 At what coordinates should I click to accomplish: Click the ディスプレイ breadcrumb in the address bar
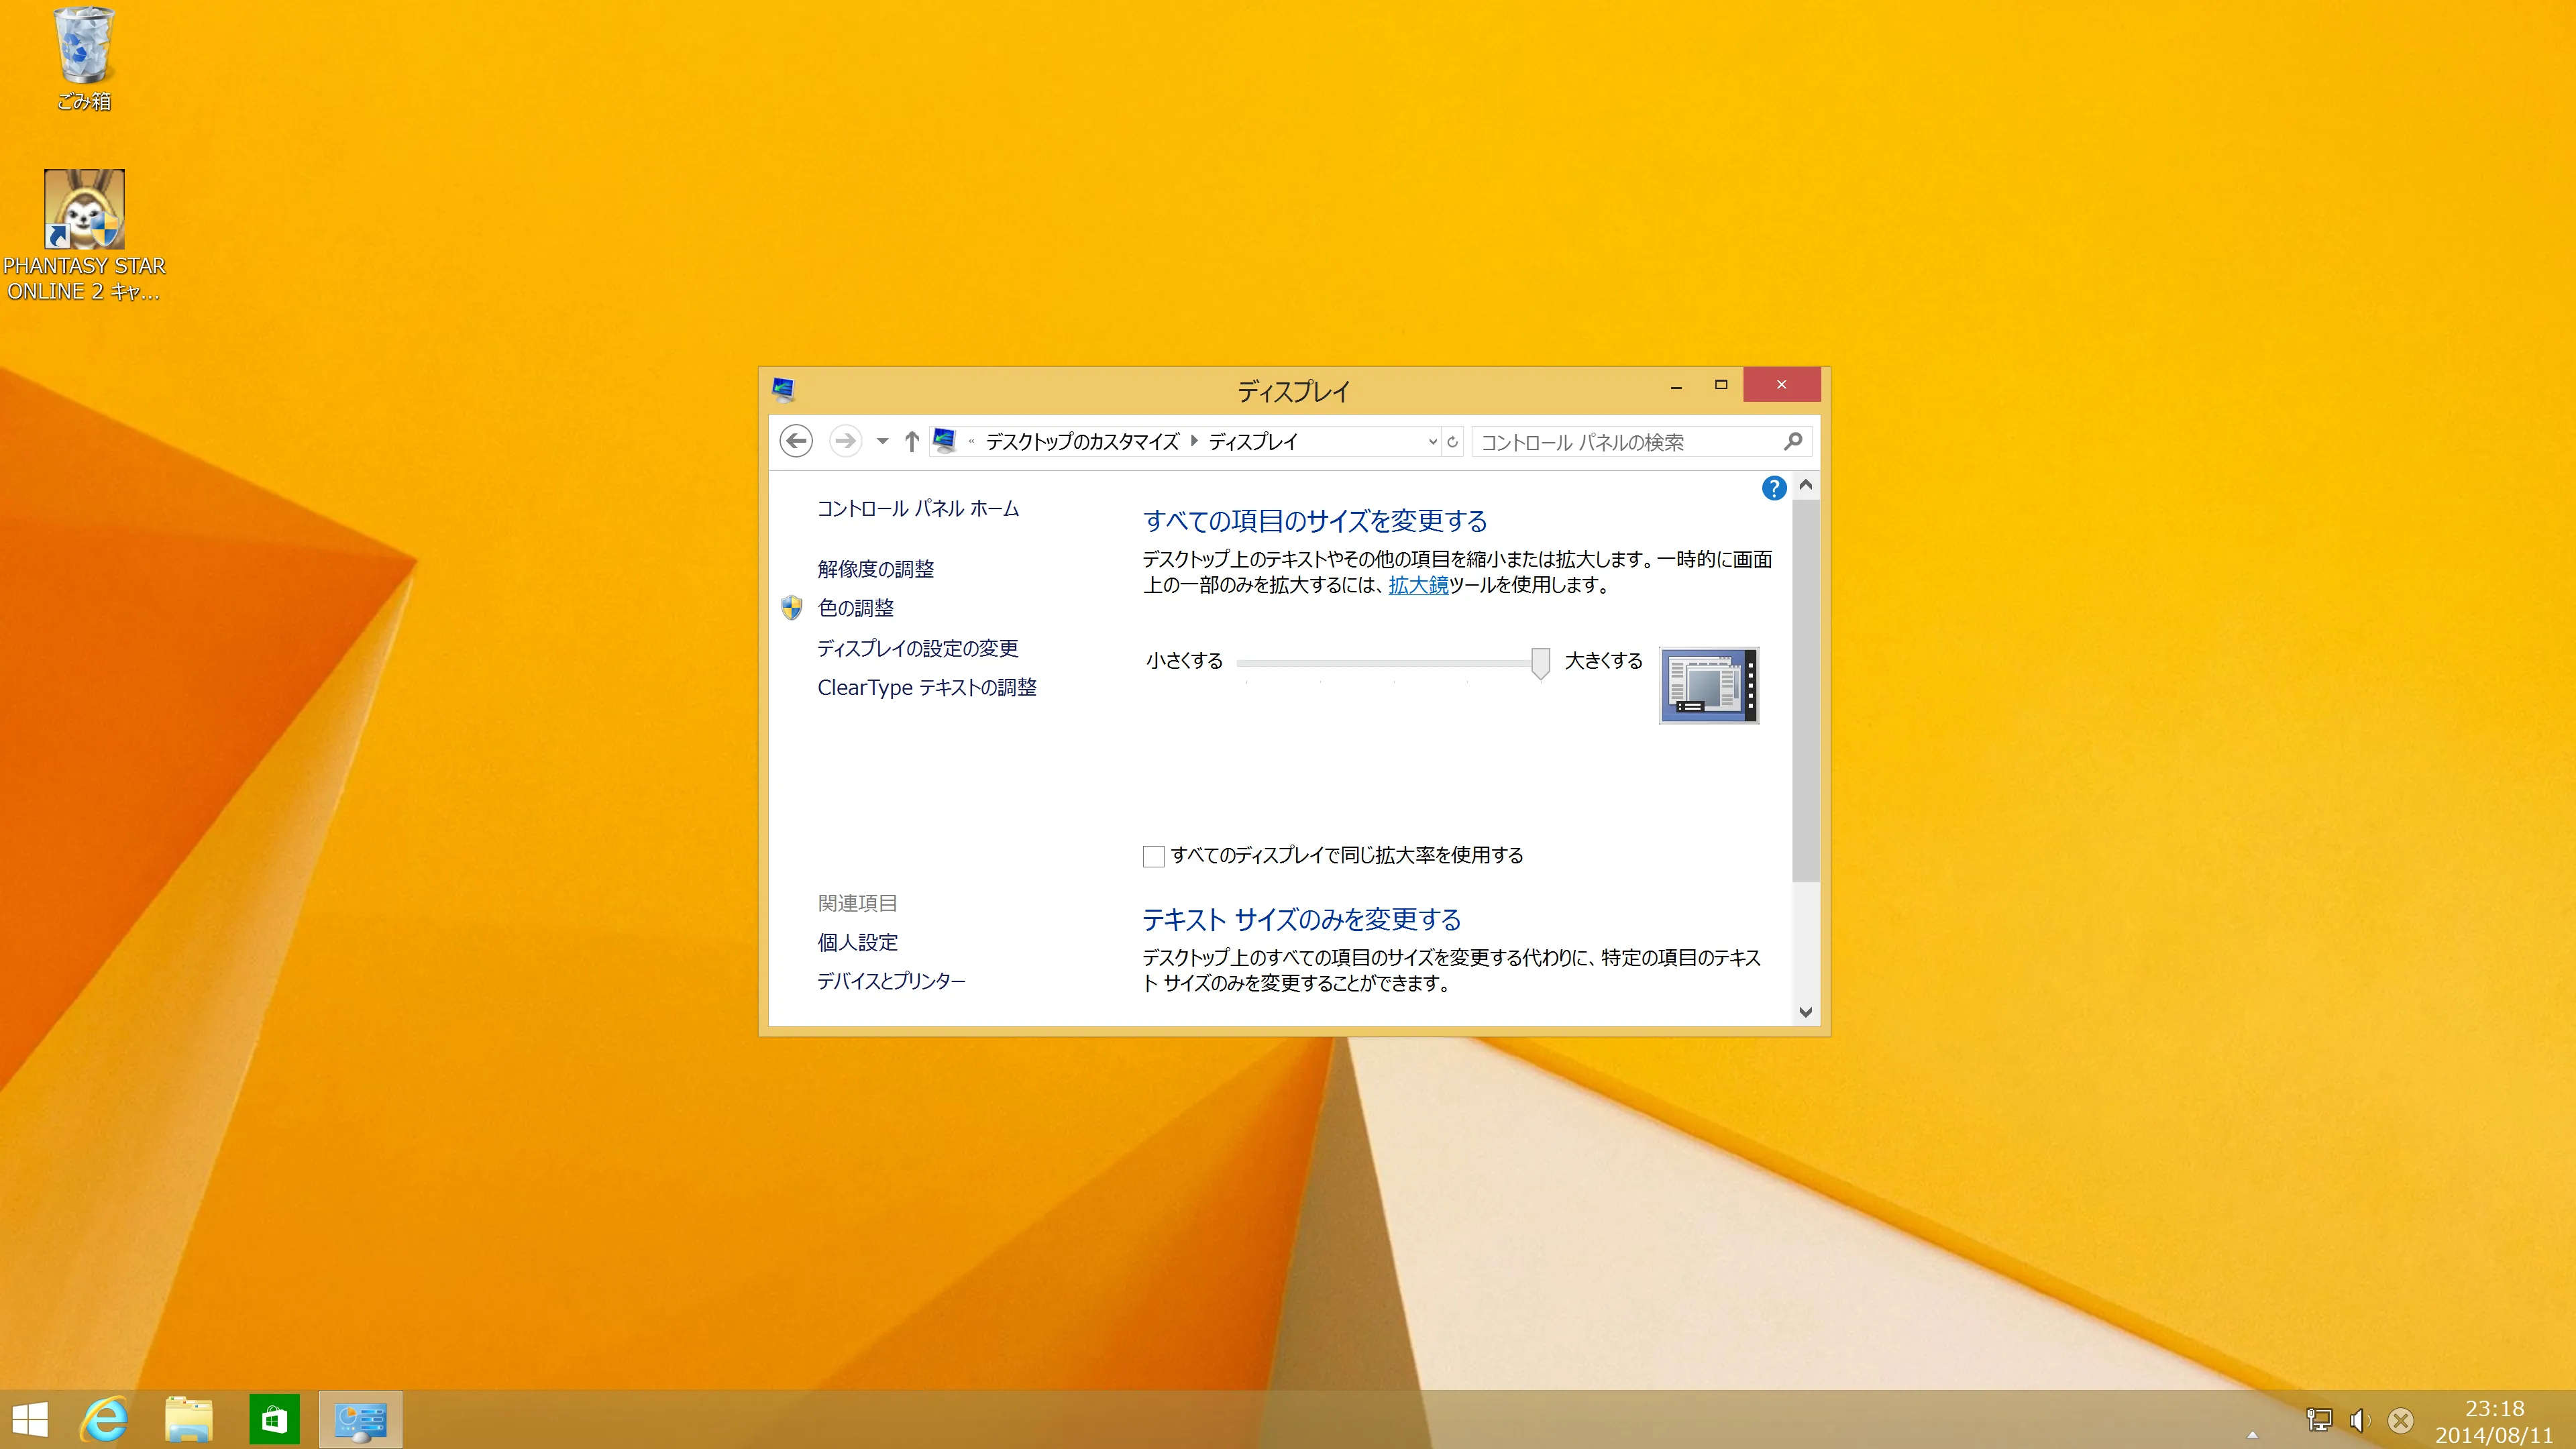point(1253,442)
